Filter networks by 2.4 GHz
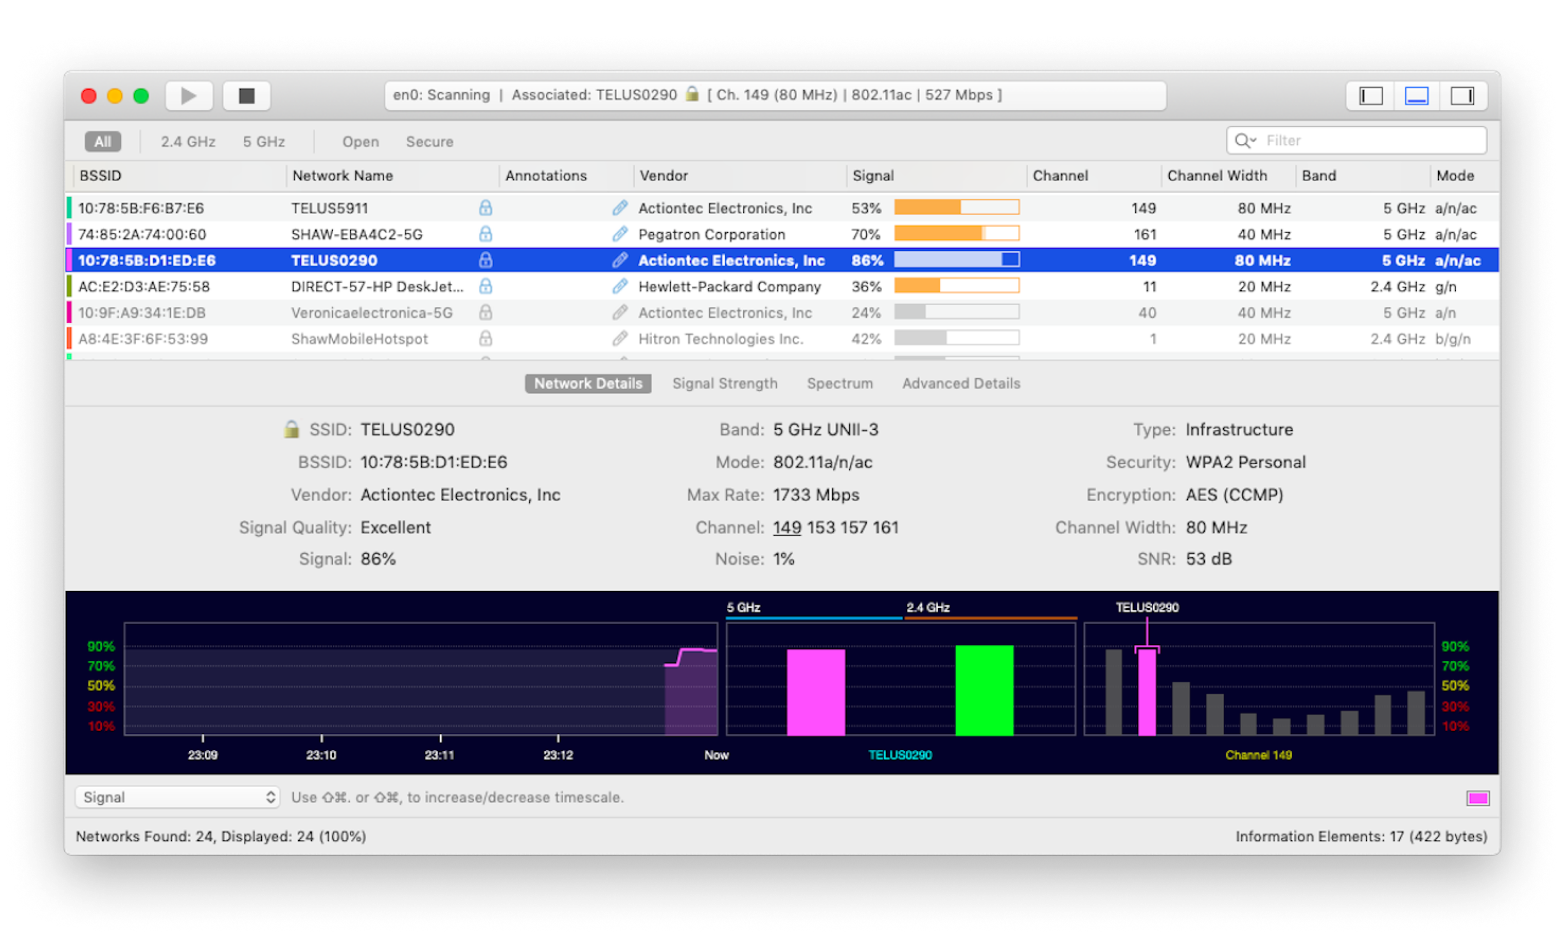1560x948 pixels. 188,142
